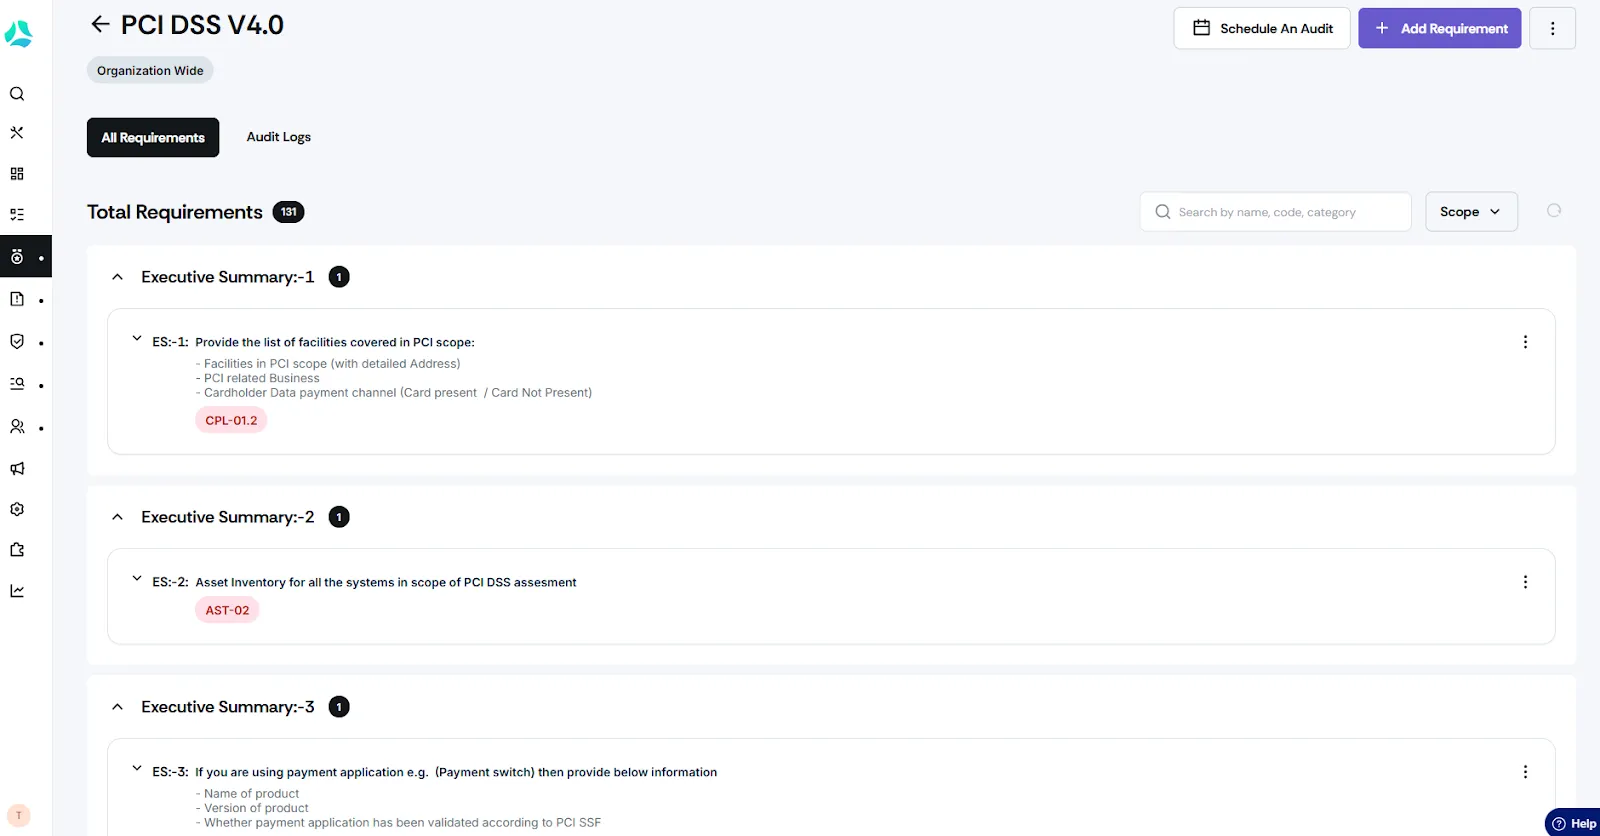The image size is (1600, 836).
Task: Click the refresh icon next to Scope
Action: [x=1554, y=210]
